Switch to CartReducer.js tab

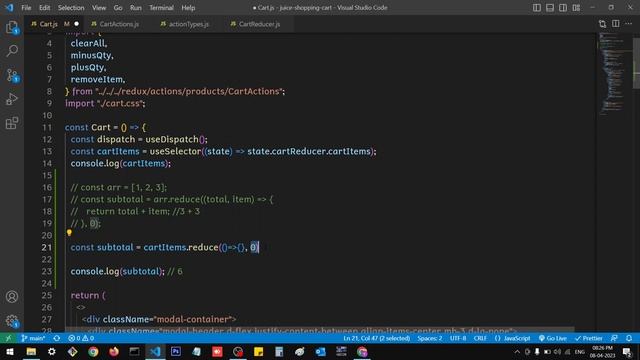click(259, 24)
